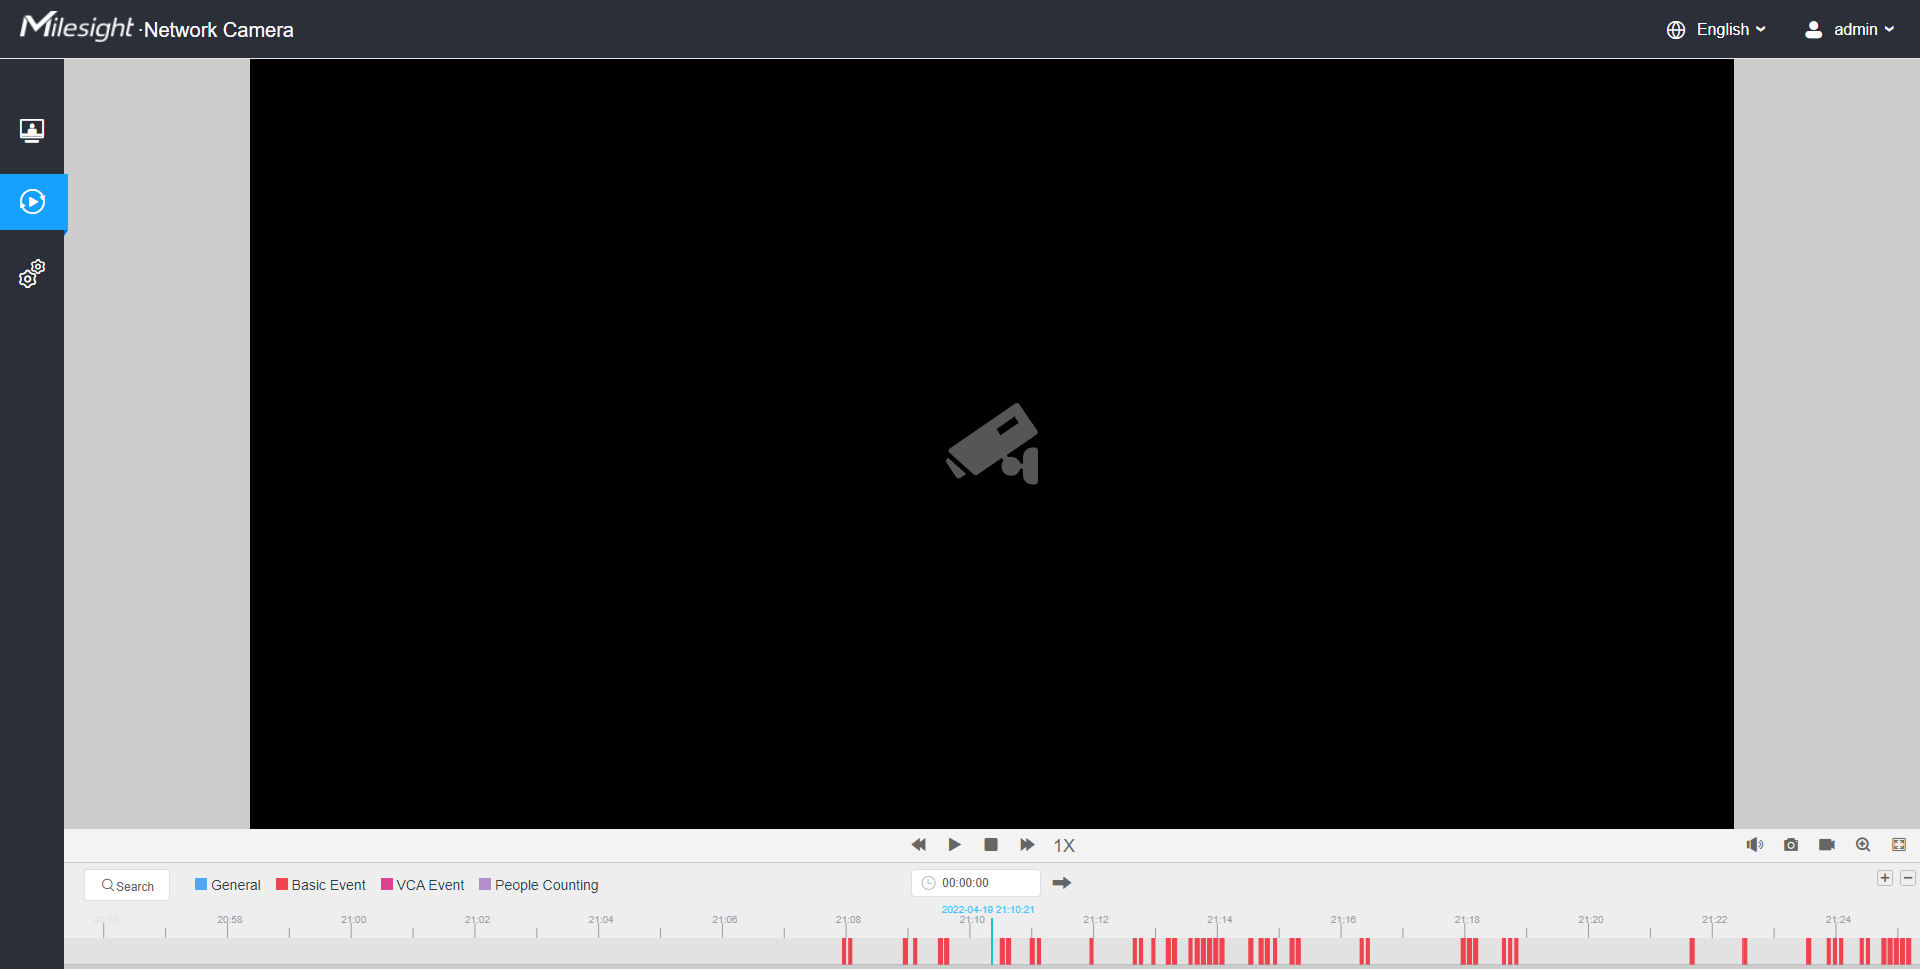Screen dimensions: 1920x969
Task: Click the globe language icon
Action: [x=1676, y=30]
